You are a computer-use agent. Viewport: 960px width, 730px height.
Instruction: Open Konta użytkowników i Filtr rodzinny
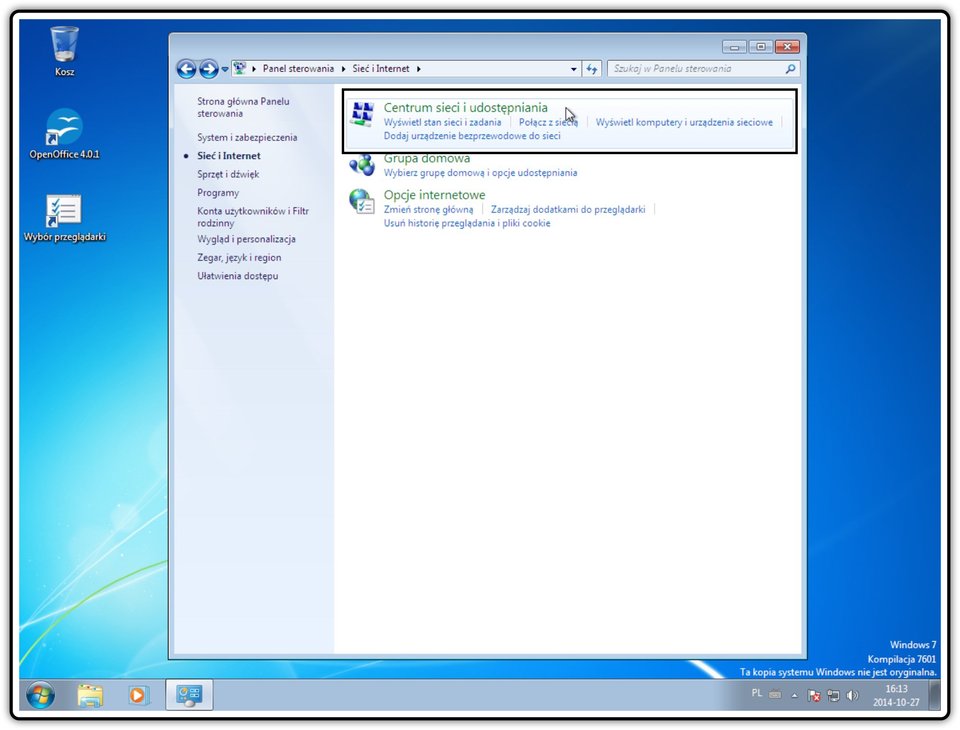coord(253,217)
